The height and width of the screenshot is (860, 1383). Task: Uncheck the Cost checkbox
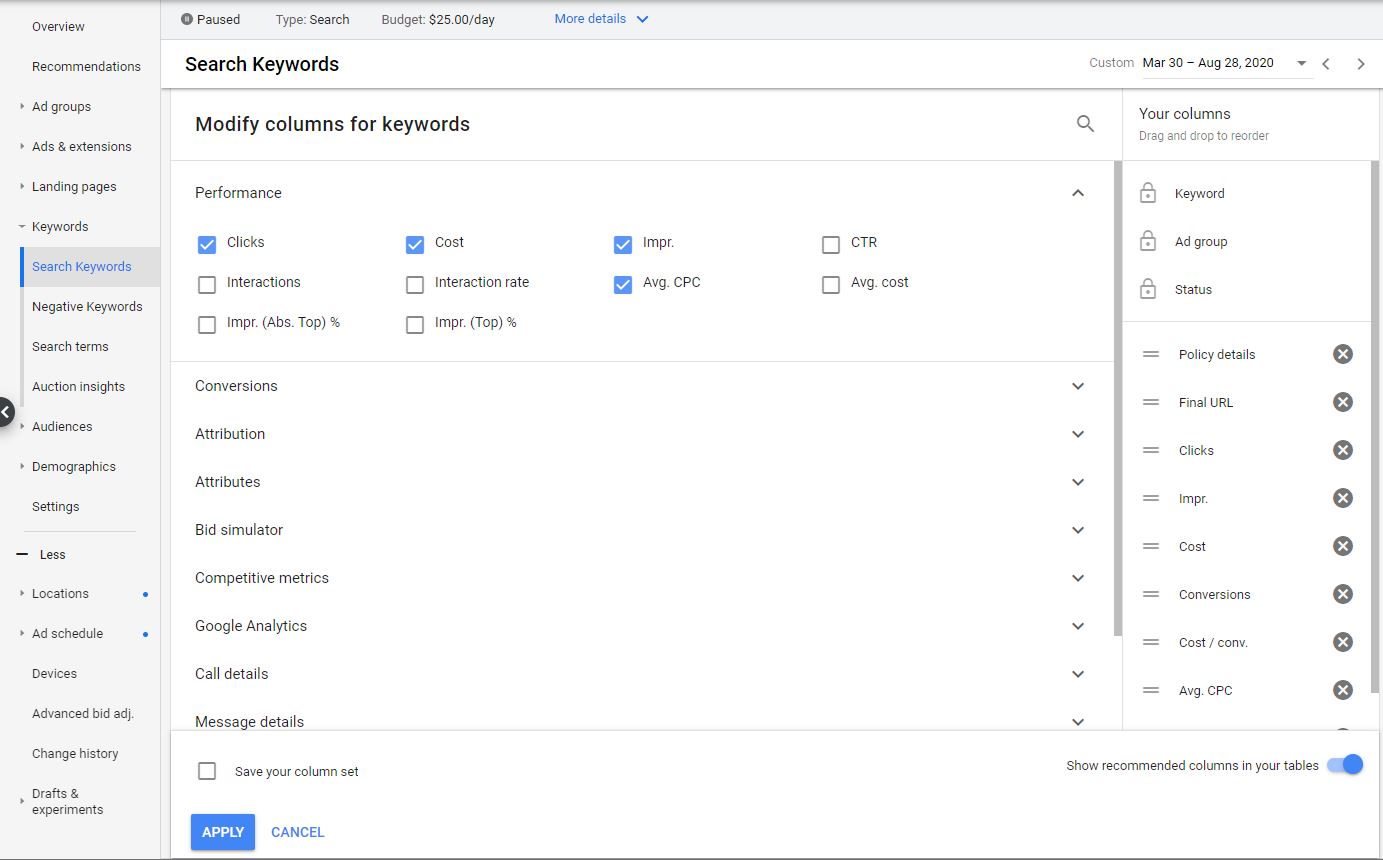(x=415, y=244)
